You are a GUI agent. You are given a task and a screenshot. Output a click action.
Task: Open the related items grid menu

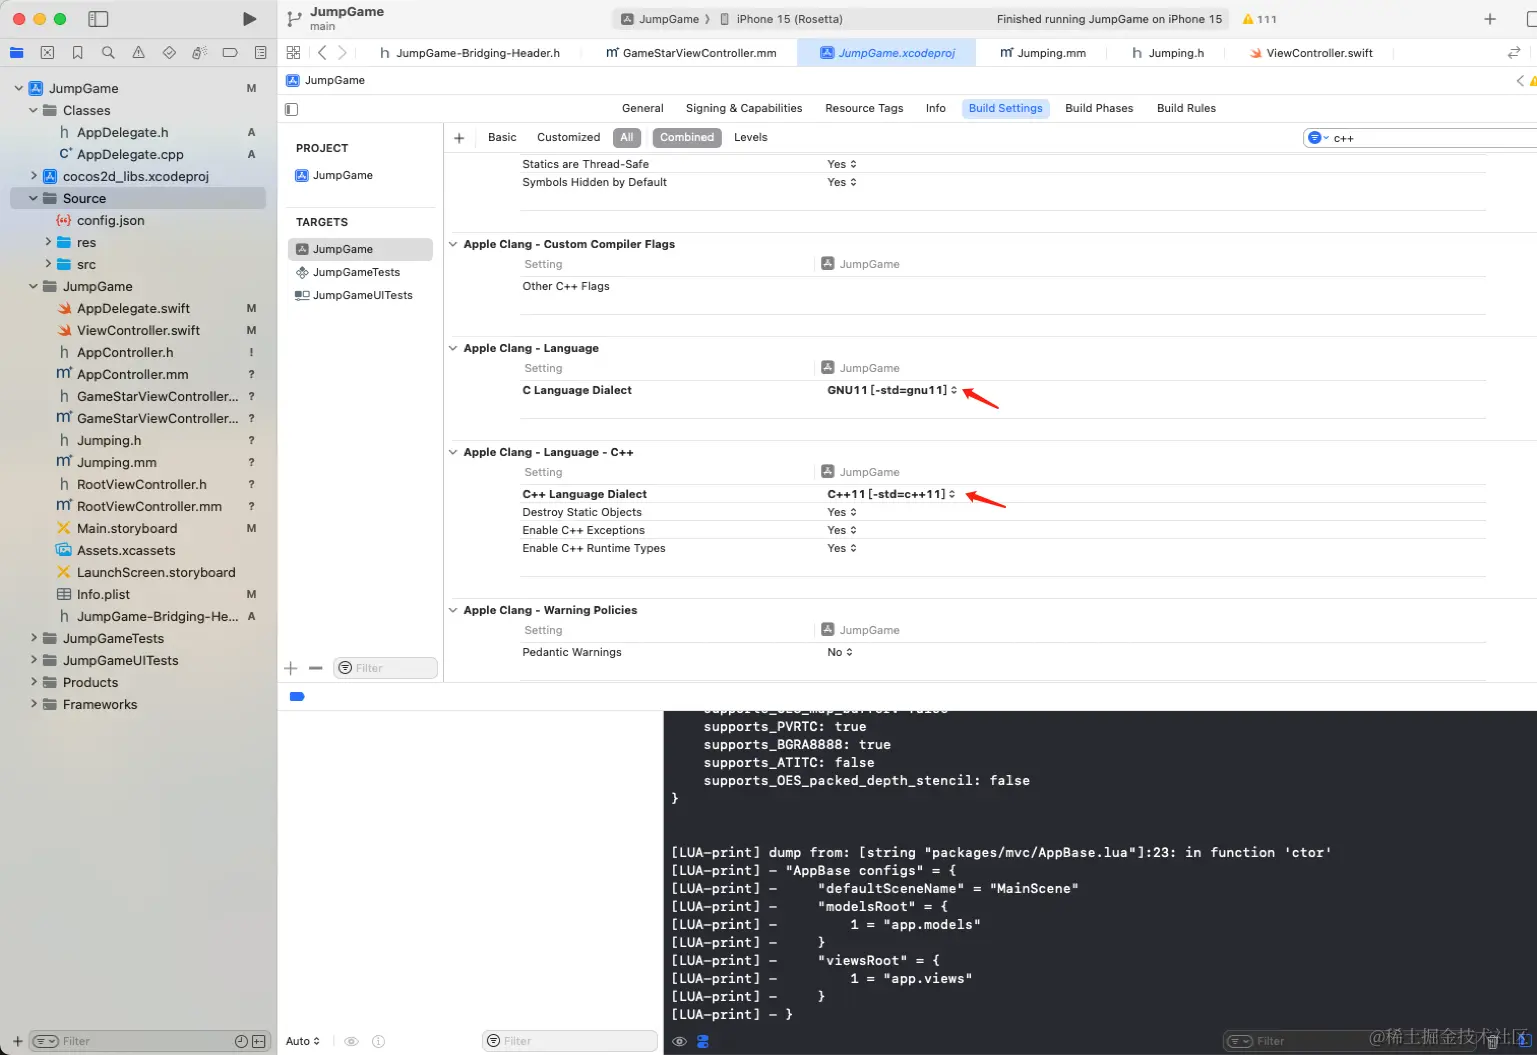(293, 53)
